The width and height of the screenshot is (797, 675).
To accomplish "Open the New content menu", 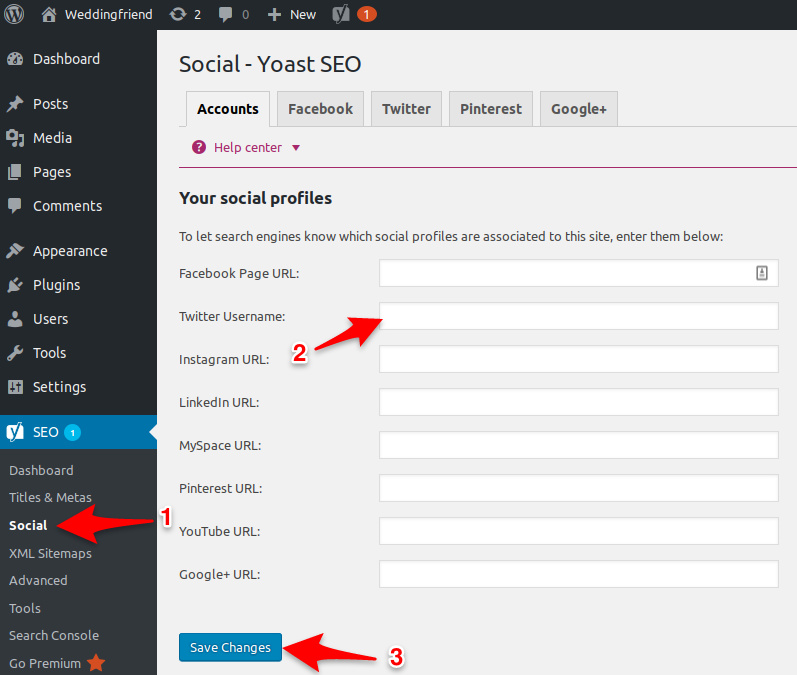I will pos(292,14).
